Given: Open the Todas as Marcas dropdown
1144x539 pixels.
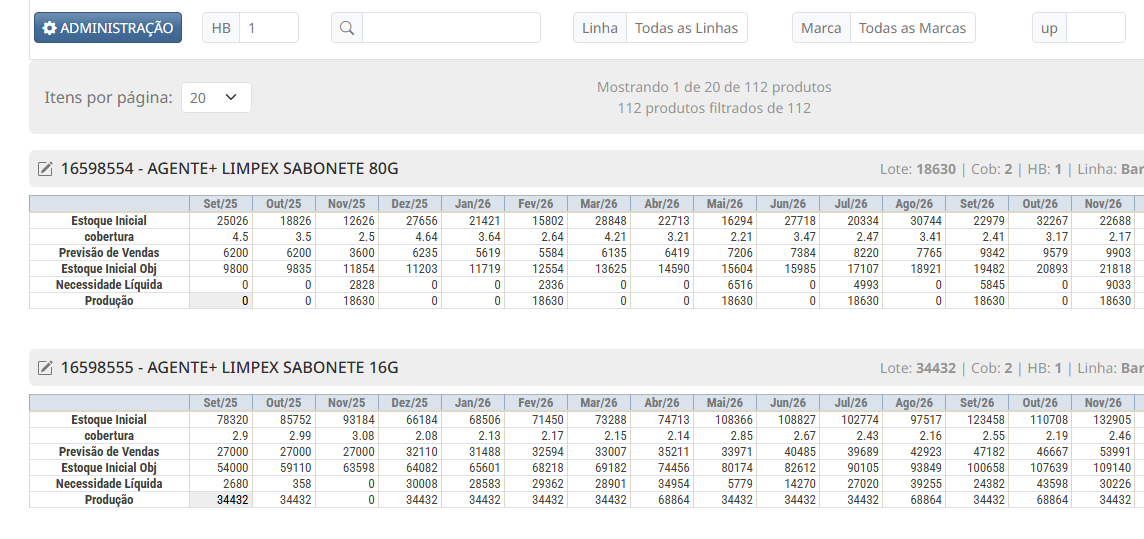Looking at the screenshot, I should [x=912, y=28].
